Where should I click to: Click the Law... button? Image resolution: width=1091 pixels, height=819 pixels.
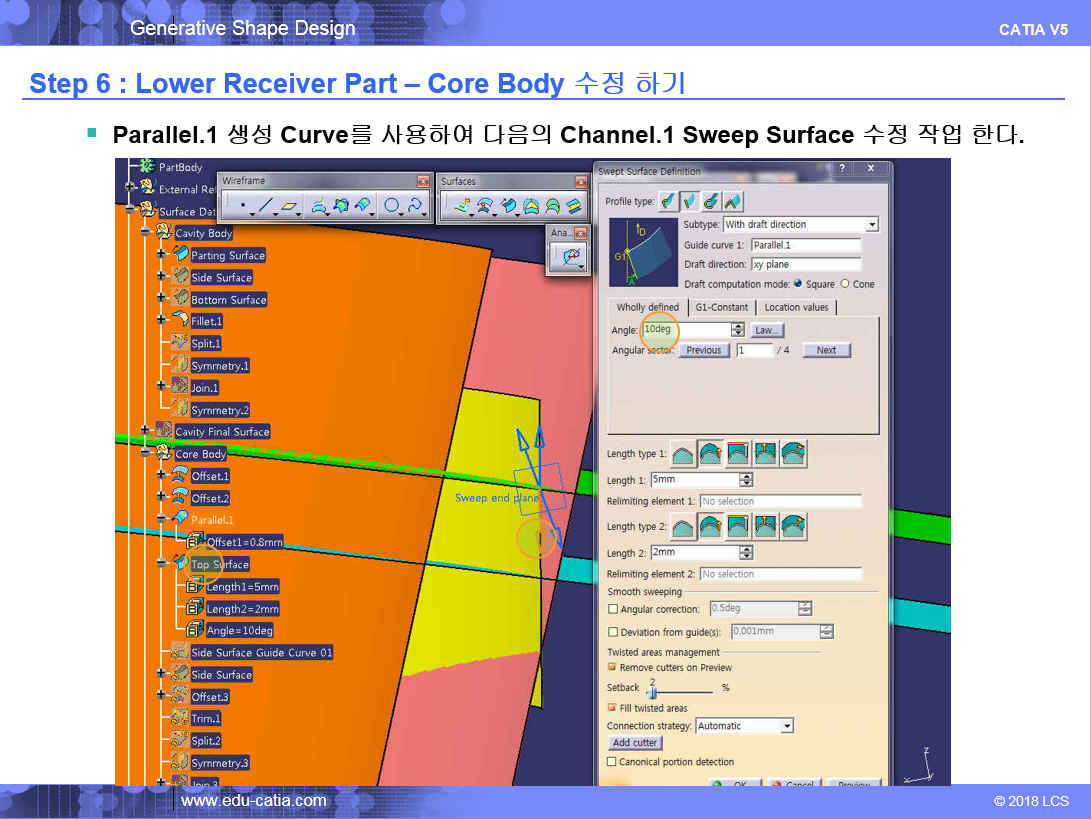(767, 330)
